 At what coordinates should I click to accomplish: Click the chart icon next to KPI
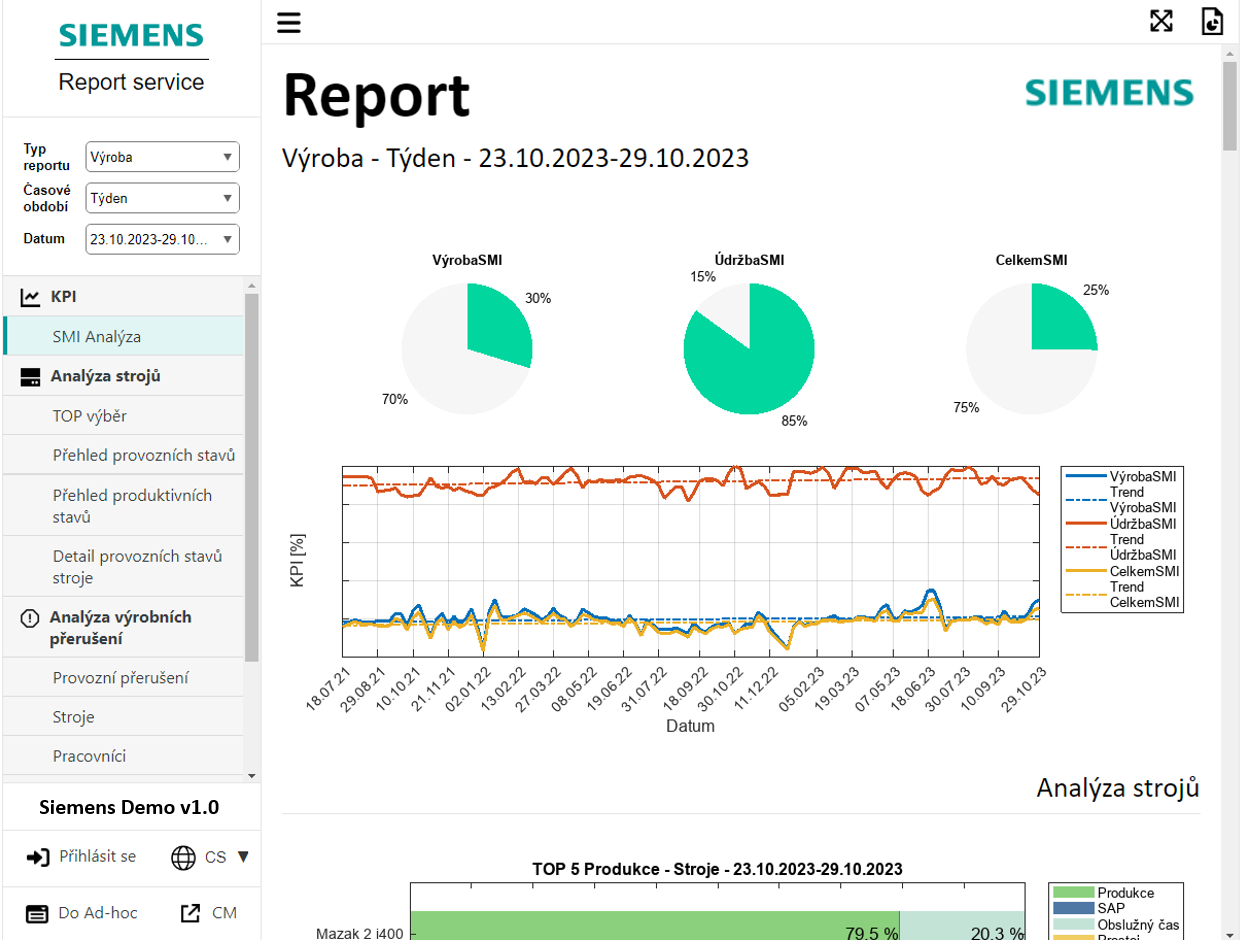click(28, 298)
